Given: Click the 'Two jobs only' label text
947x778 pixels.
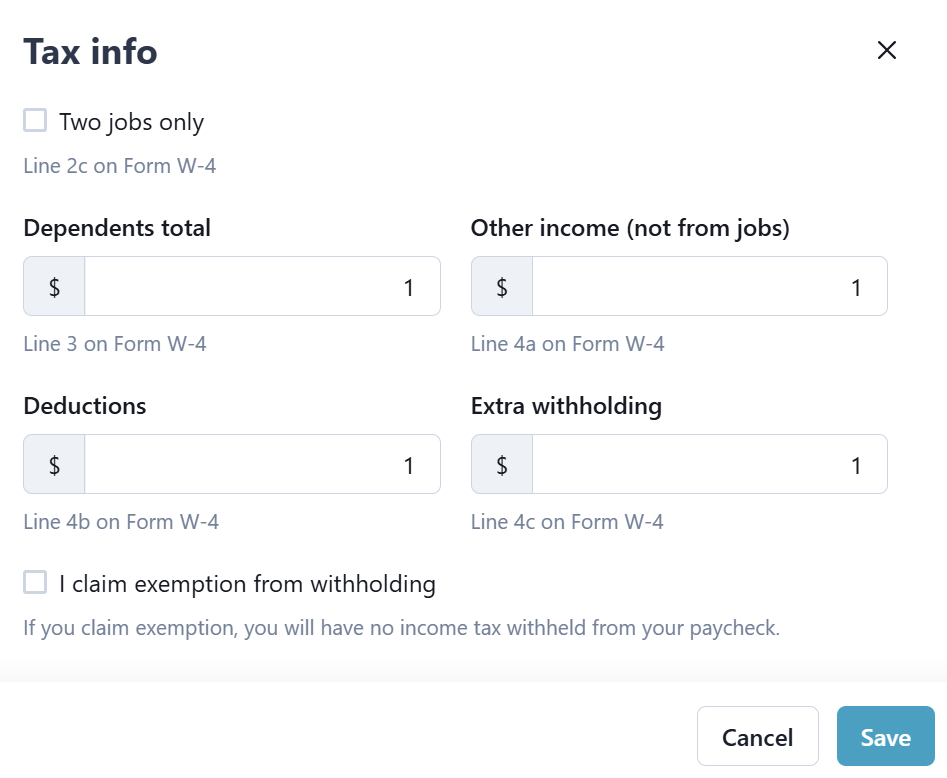Looking at the screenshot, I should pyautogui.click(x=131, y=123).
